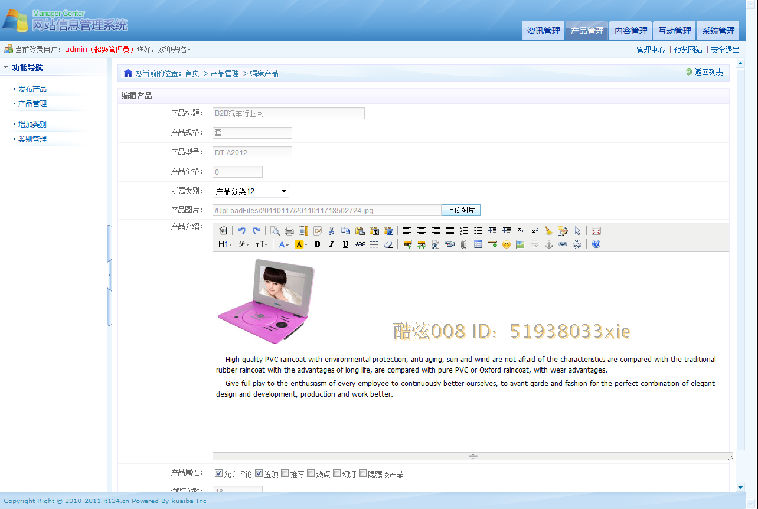Click the source code icon at the start of the toolbar
Screen dimensions: 758x509
223,231
